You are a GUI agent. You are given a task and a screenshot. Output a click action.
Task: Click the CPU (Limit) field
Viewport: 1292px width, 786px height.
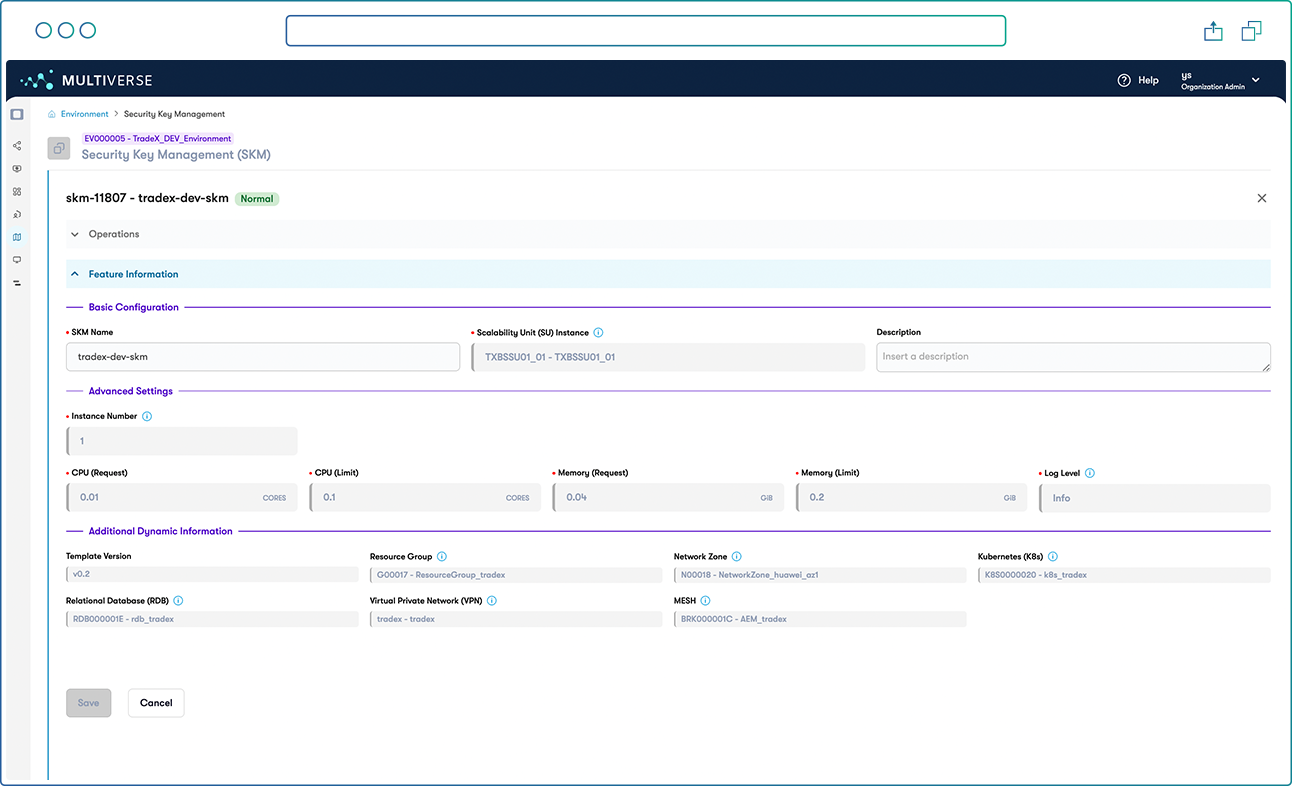425,498
